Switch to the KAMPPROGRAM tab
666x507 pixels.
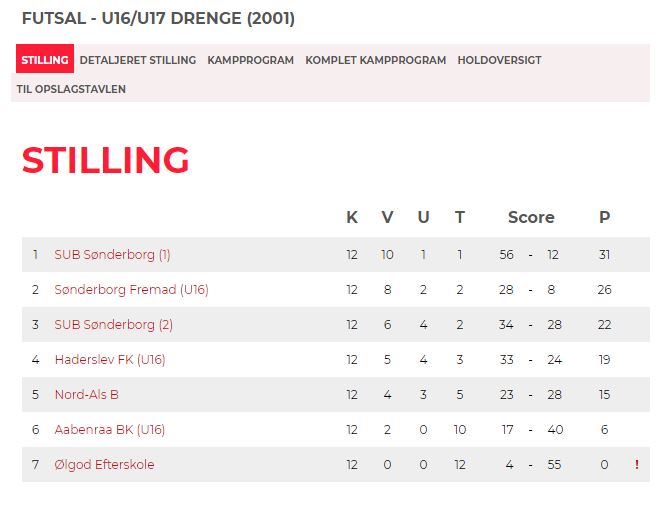click(251, 60)
